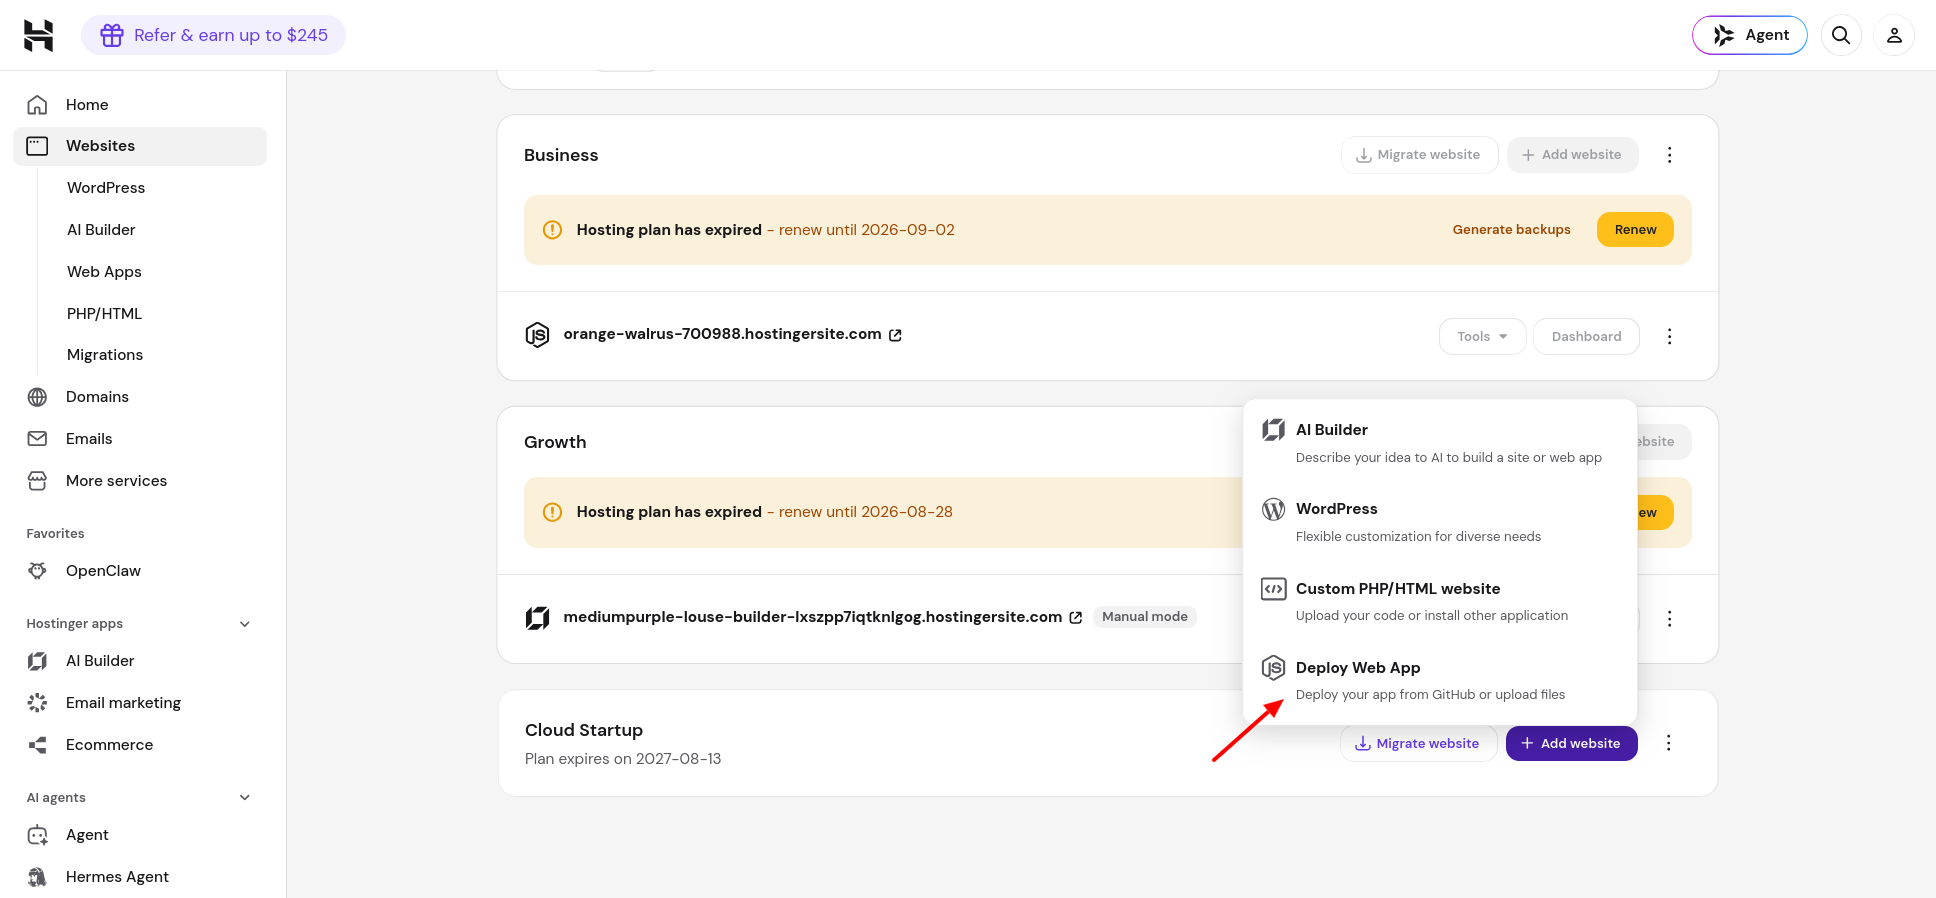Click Plan expires on 2027-08-13 text
Image resolution: width=1936 pixels, height=898 pixels.
[x=623, y=759]
